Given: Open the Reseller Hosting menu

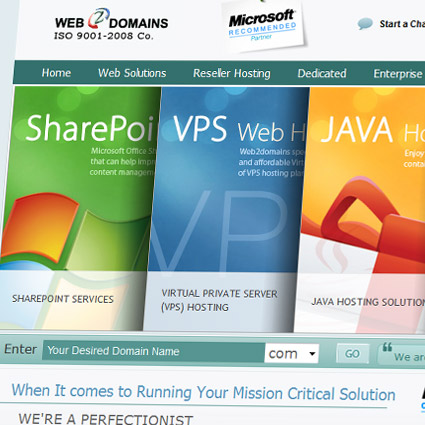Looking at the screenshot, I should coord(232,73).
